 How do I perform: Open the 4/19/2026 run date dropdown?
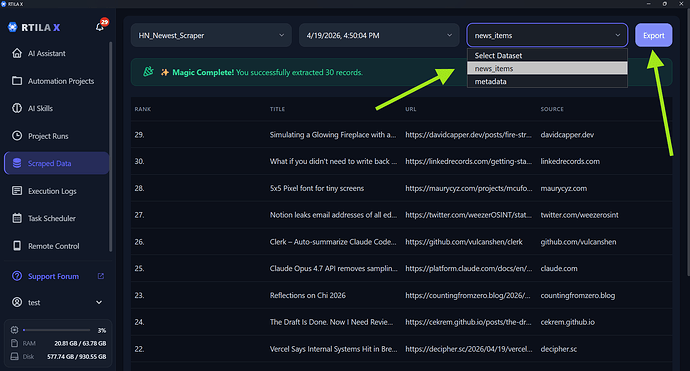379,35
